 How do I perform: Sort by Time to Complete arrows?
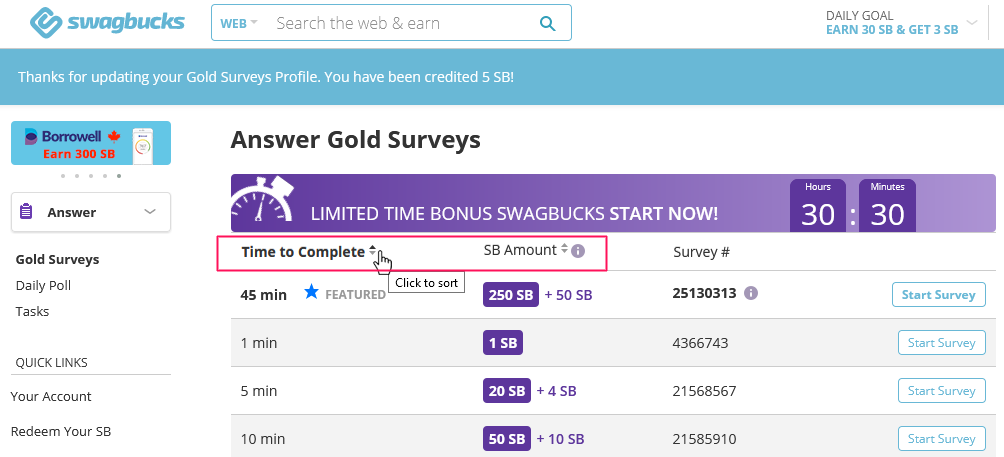[x=373, y=251]
